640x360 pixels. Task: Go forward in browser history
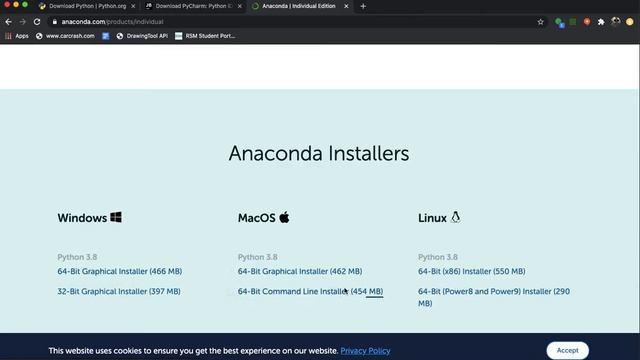23,22
